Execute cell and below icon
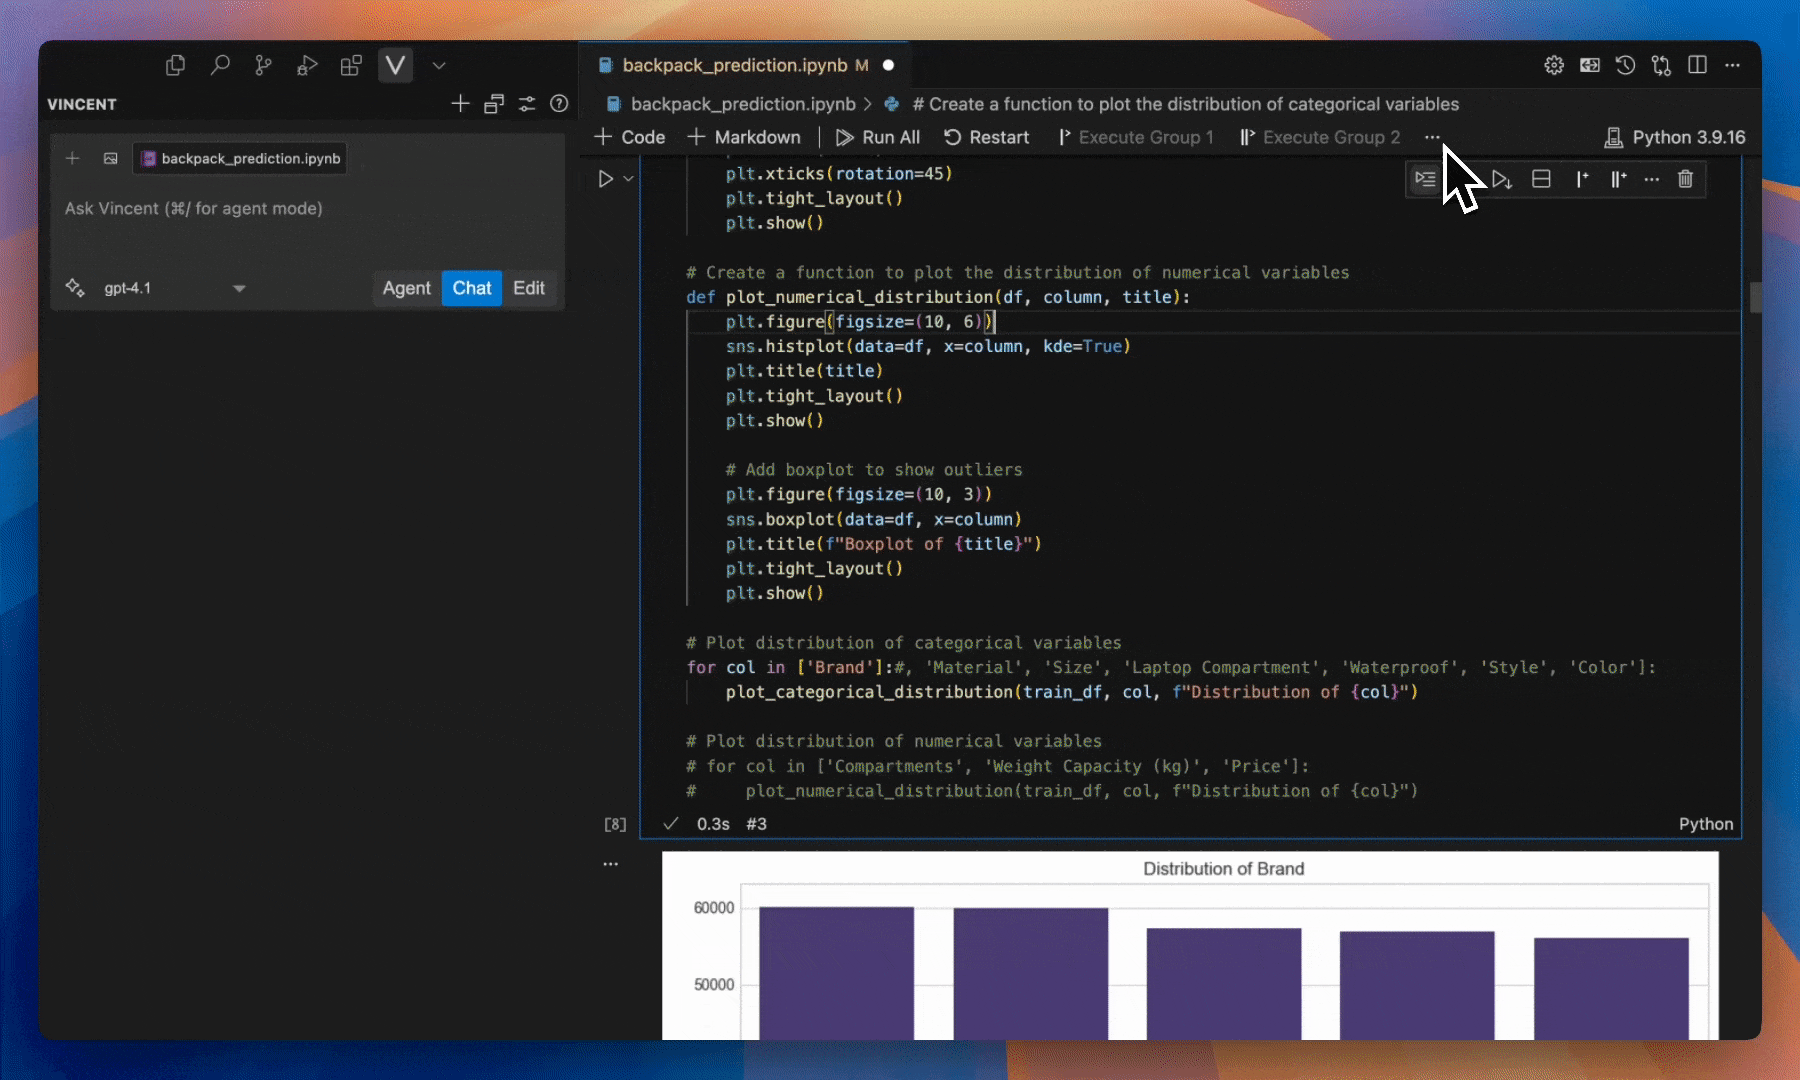 [1502, 179]
